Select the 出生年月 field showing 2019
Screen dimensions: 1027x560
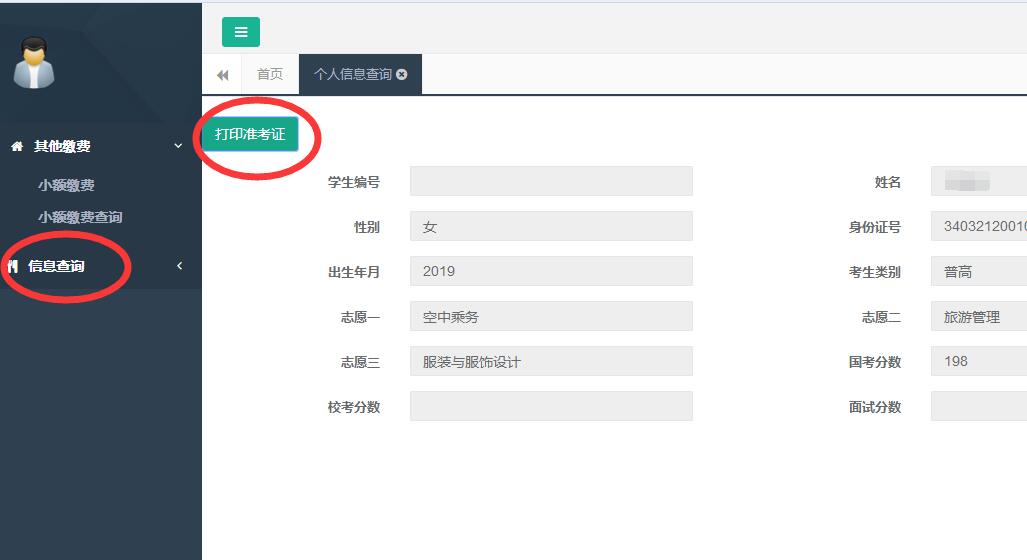point(551,271)
